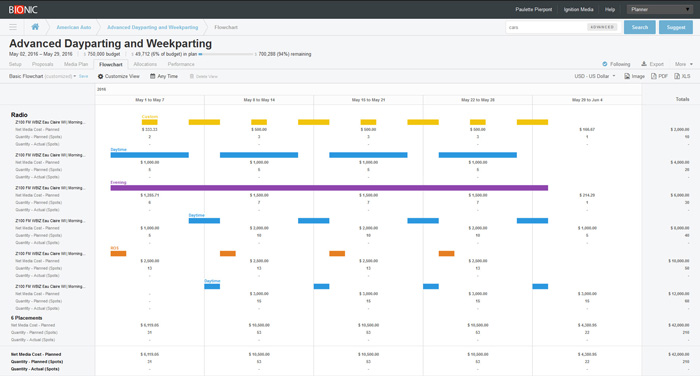This screenshot has height=376, width=700.
Task: Click the Search button
Action: coord(640,27)
